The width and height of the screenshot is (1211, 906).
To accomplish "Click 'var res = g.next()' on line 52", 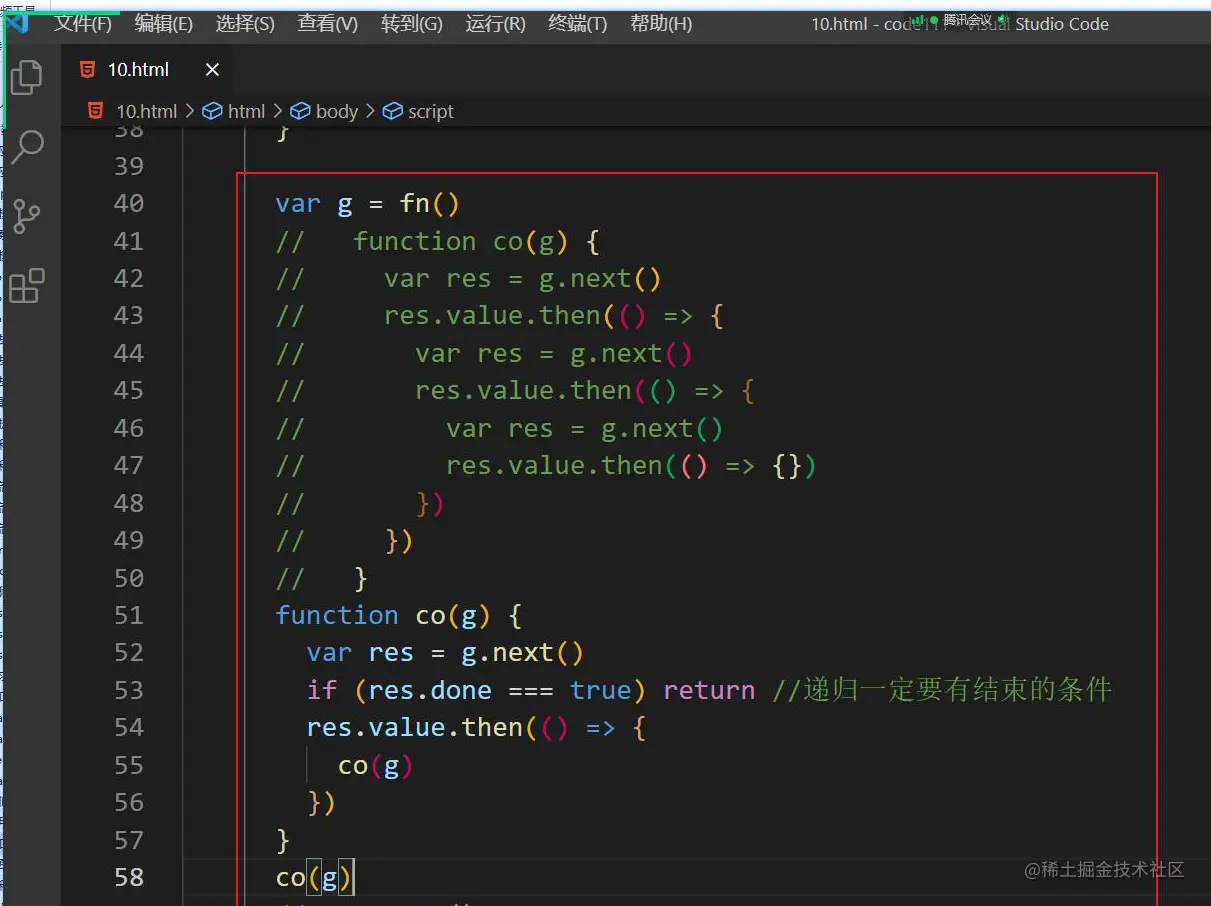I will (x=445, y=653).
